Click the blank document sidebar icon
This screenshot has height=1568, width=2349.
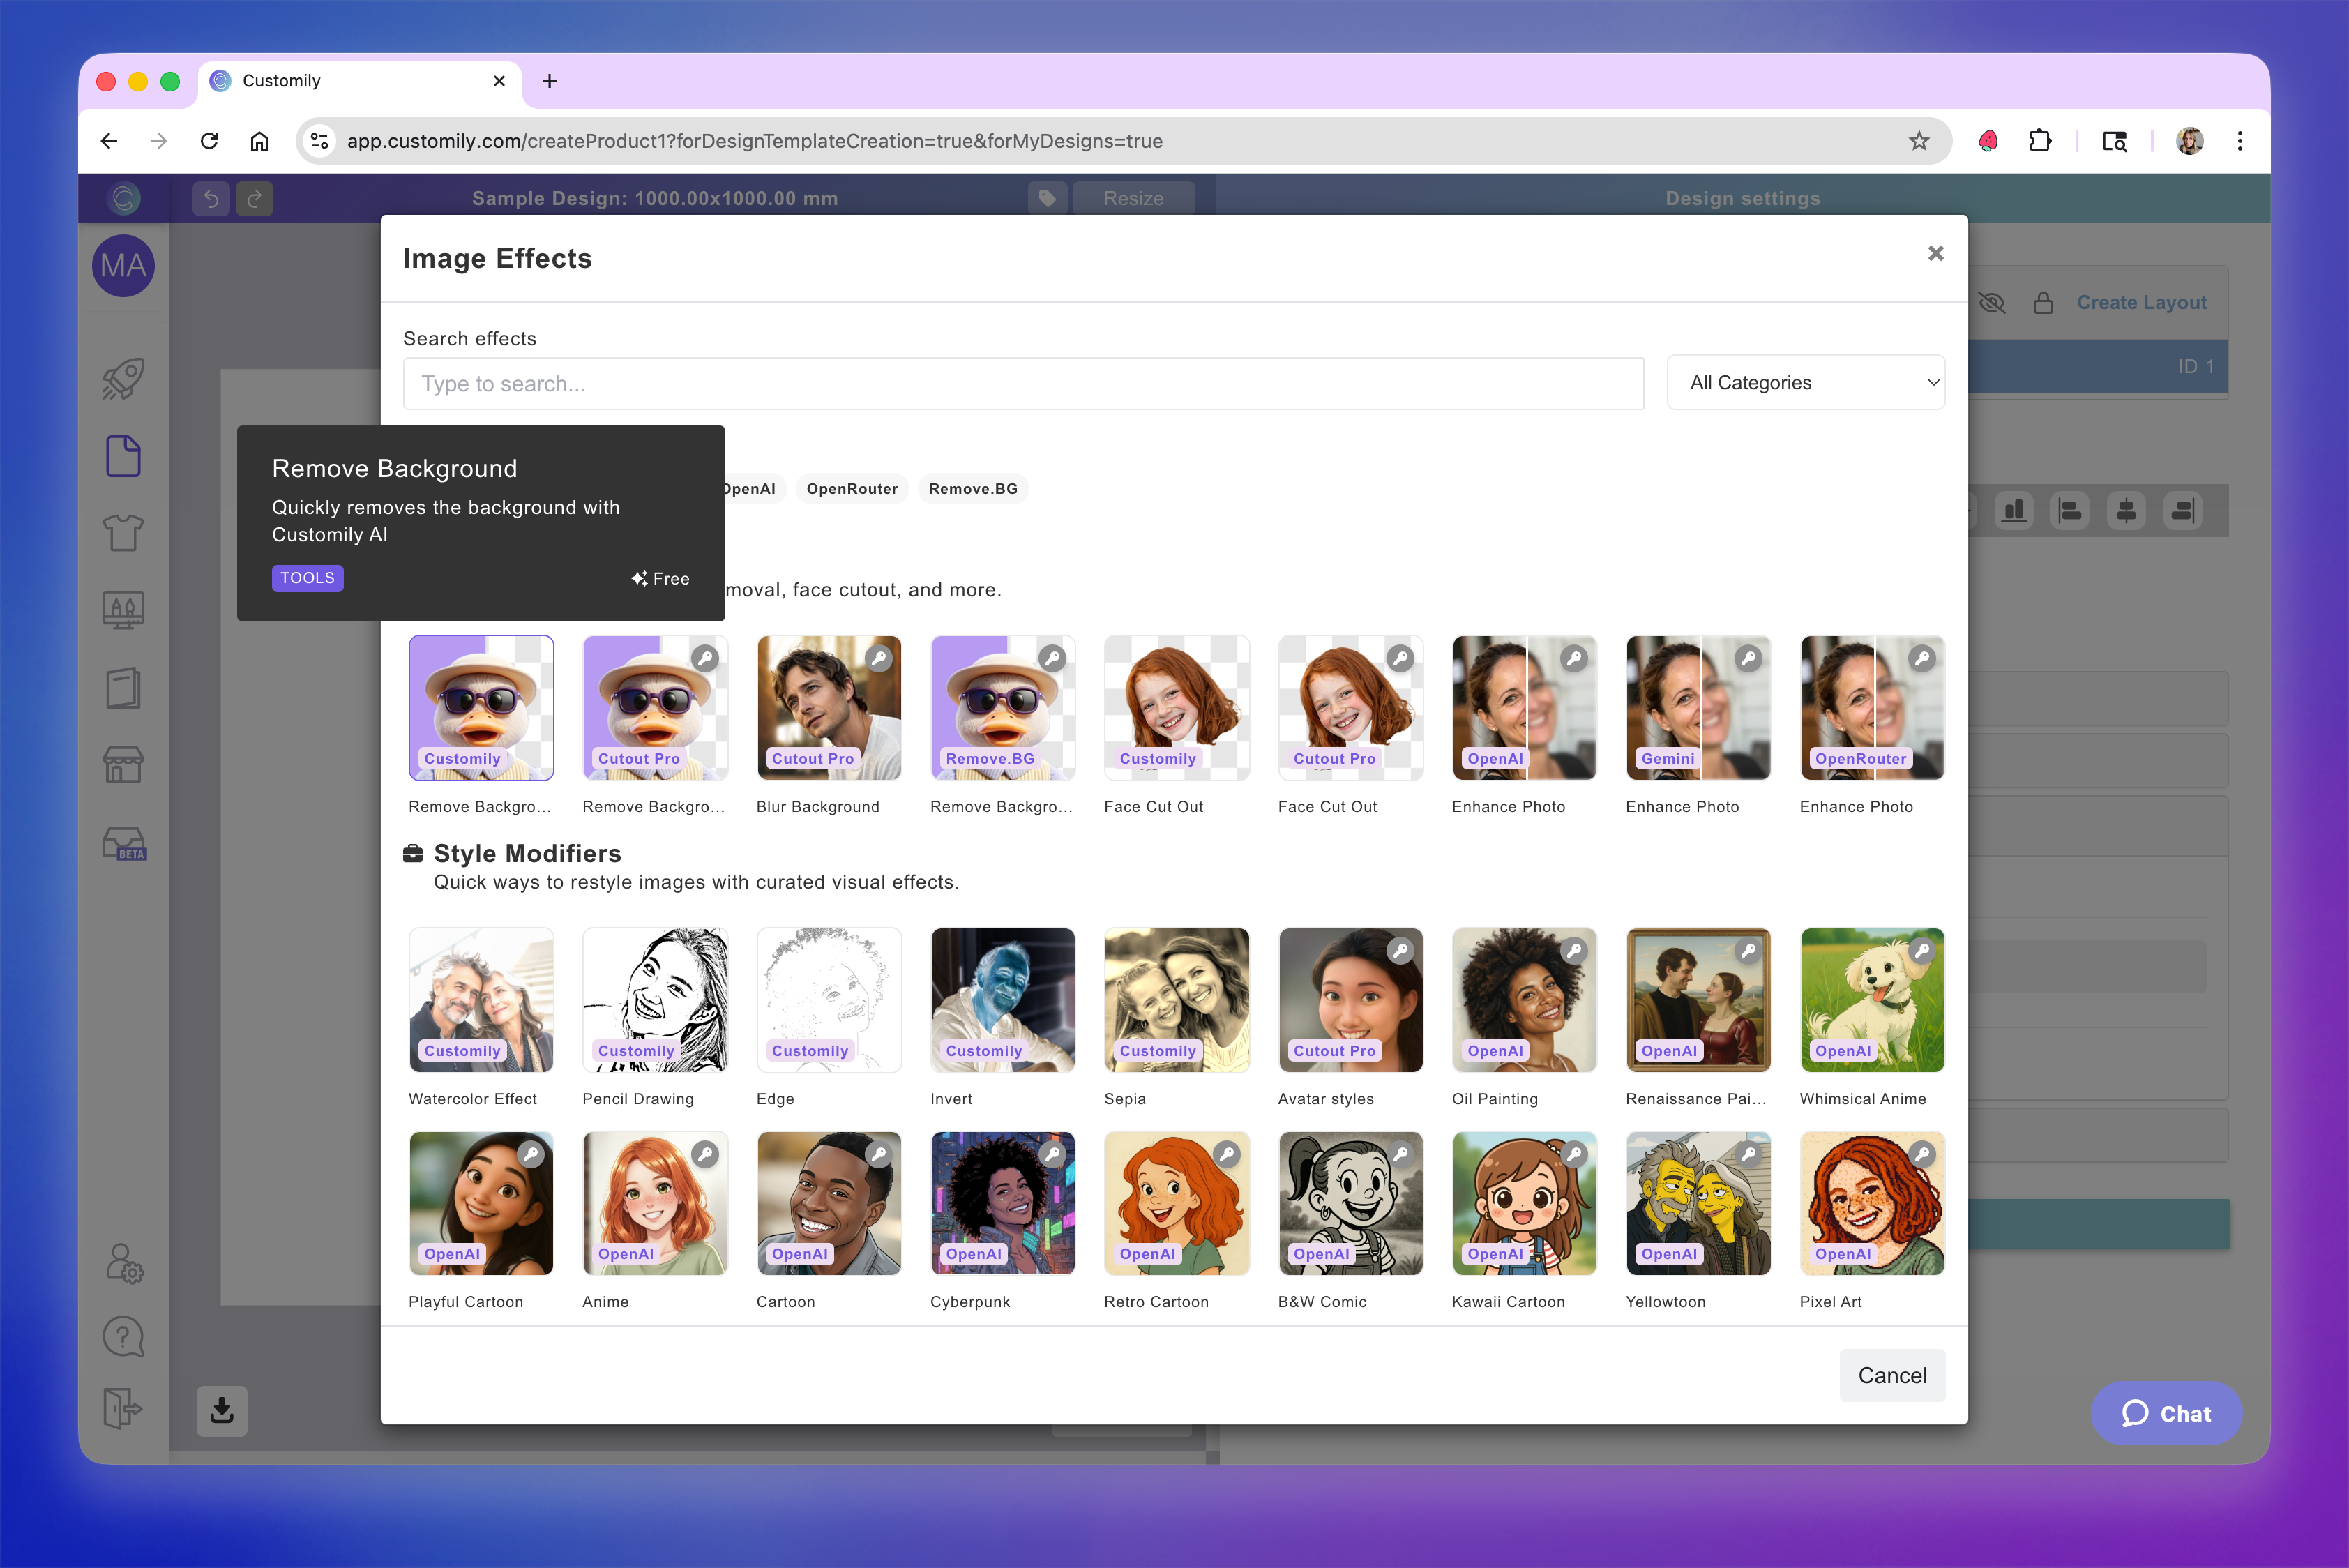point(123,456)
